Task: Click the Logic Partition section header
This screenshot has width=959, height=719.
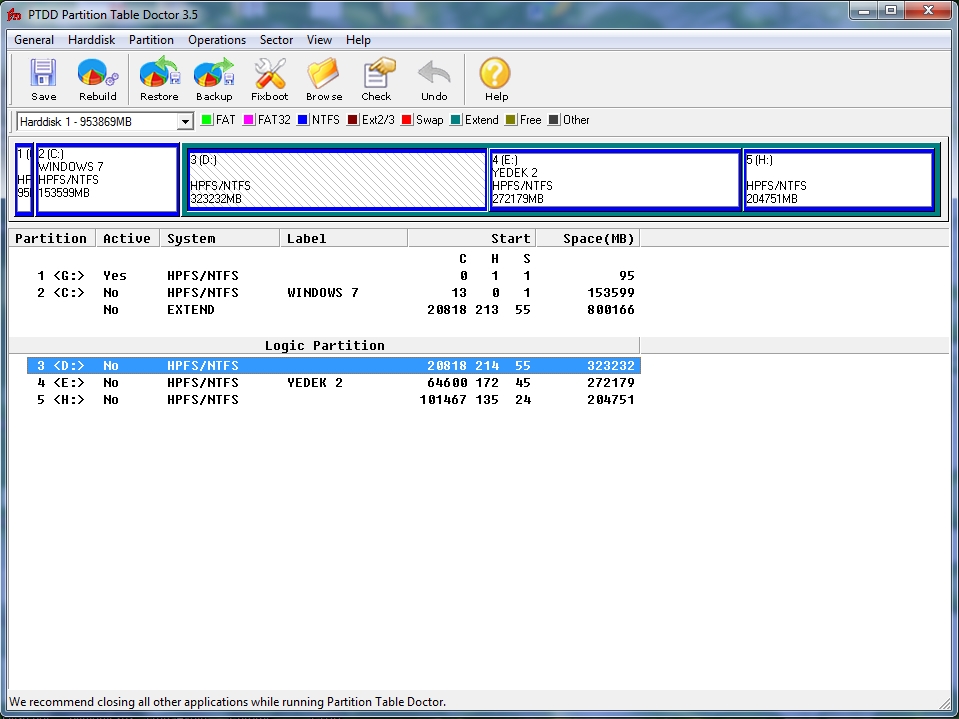Action: (x=324, y=345)
